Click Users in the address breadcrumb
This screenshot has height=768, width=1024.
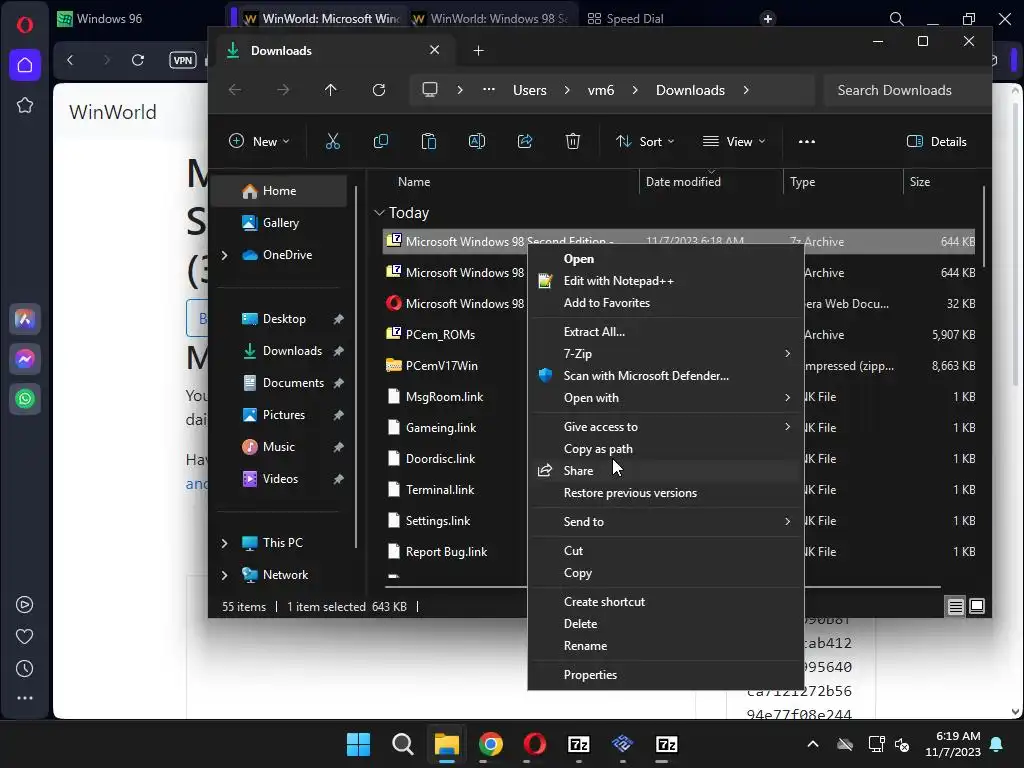pos(530,90)
